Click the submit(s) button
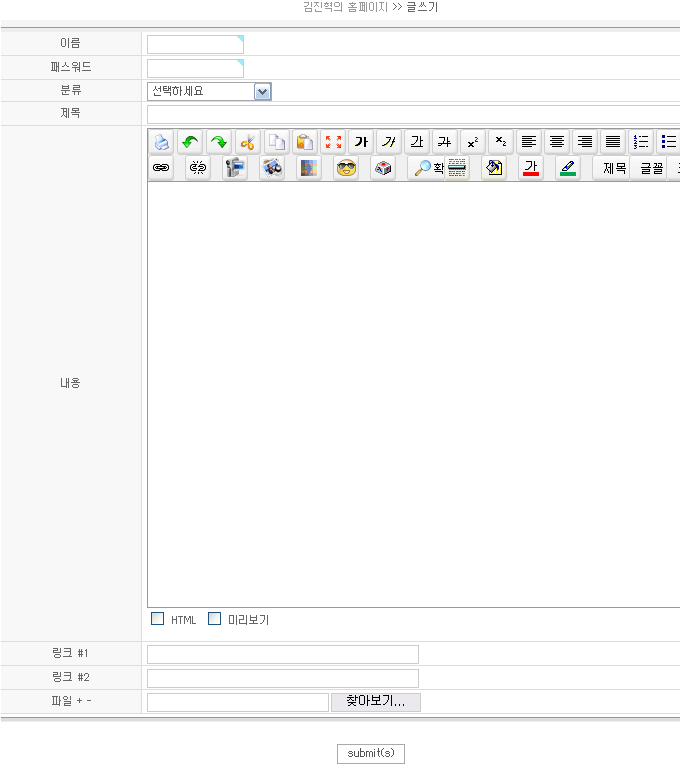The width and height of the screenshot is (680, 769). click(371, 753)
